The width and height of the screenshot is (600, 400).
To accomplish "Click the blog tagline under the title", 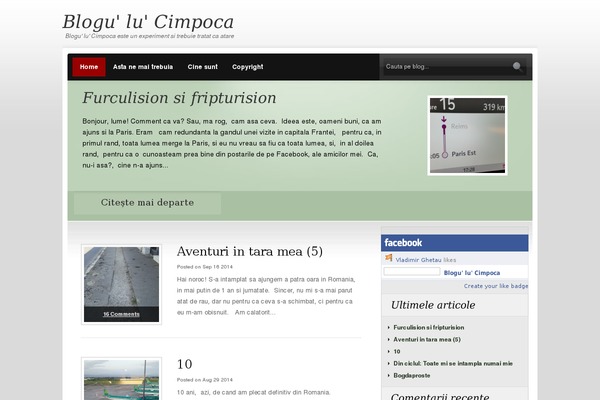I will tap(150, 36).
